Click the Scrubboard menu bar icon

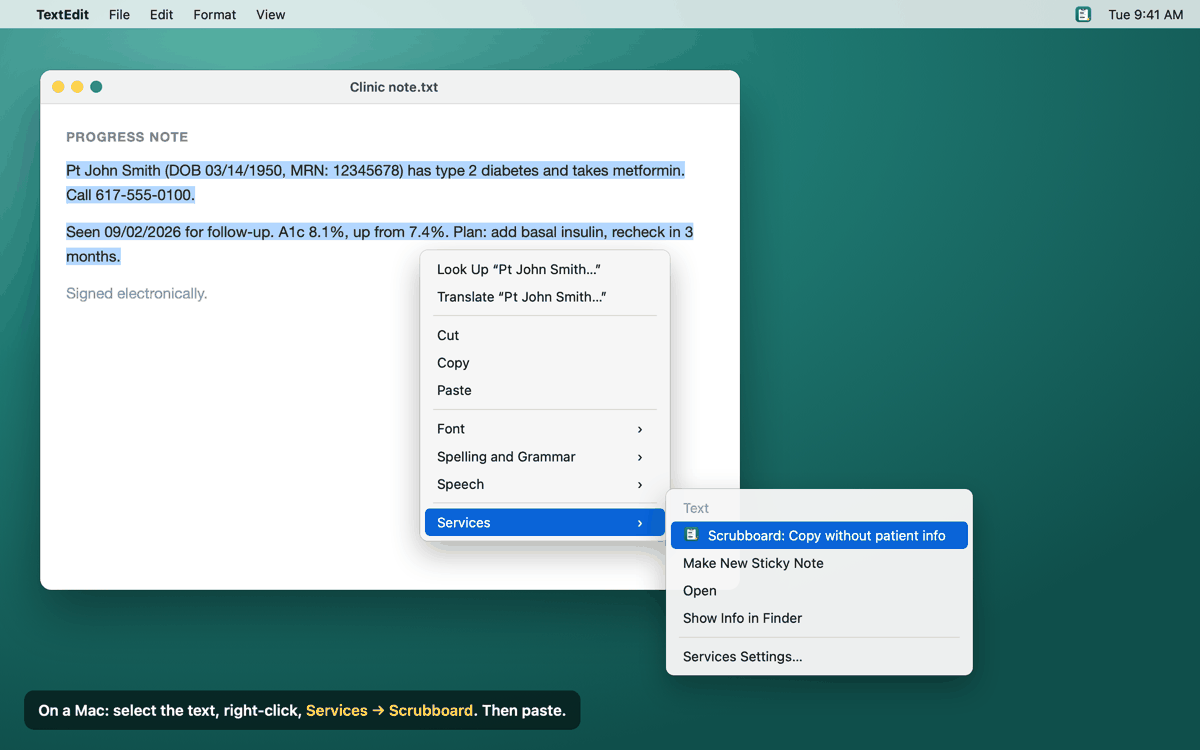(1083, 14)
